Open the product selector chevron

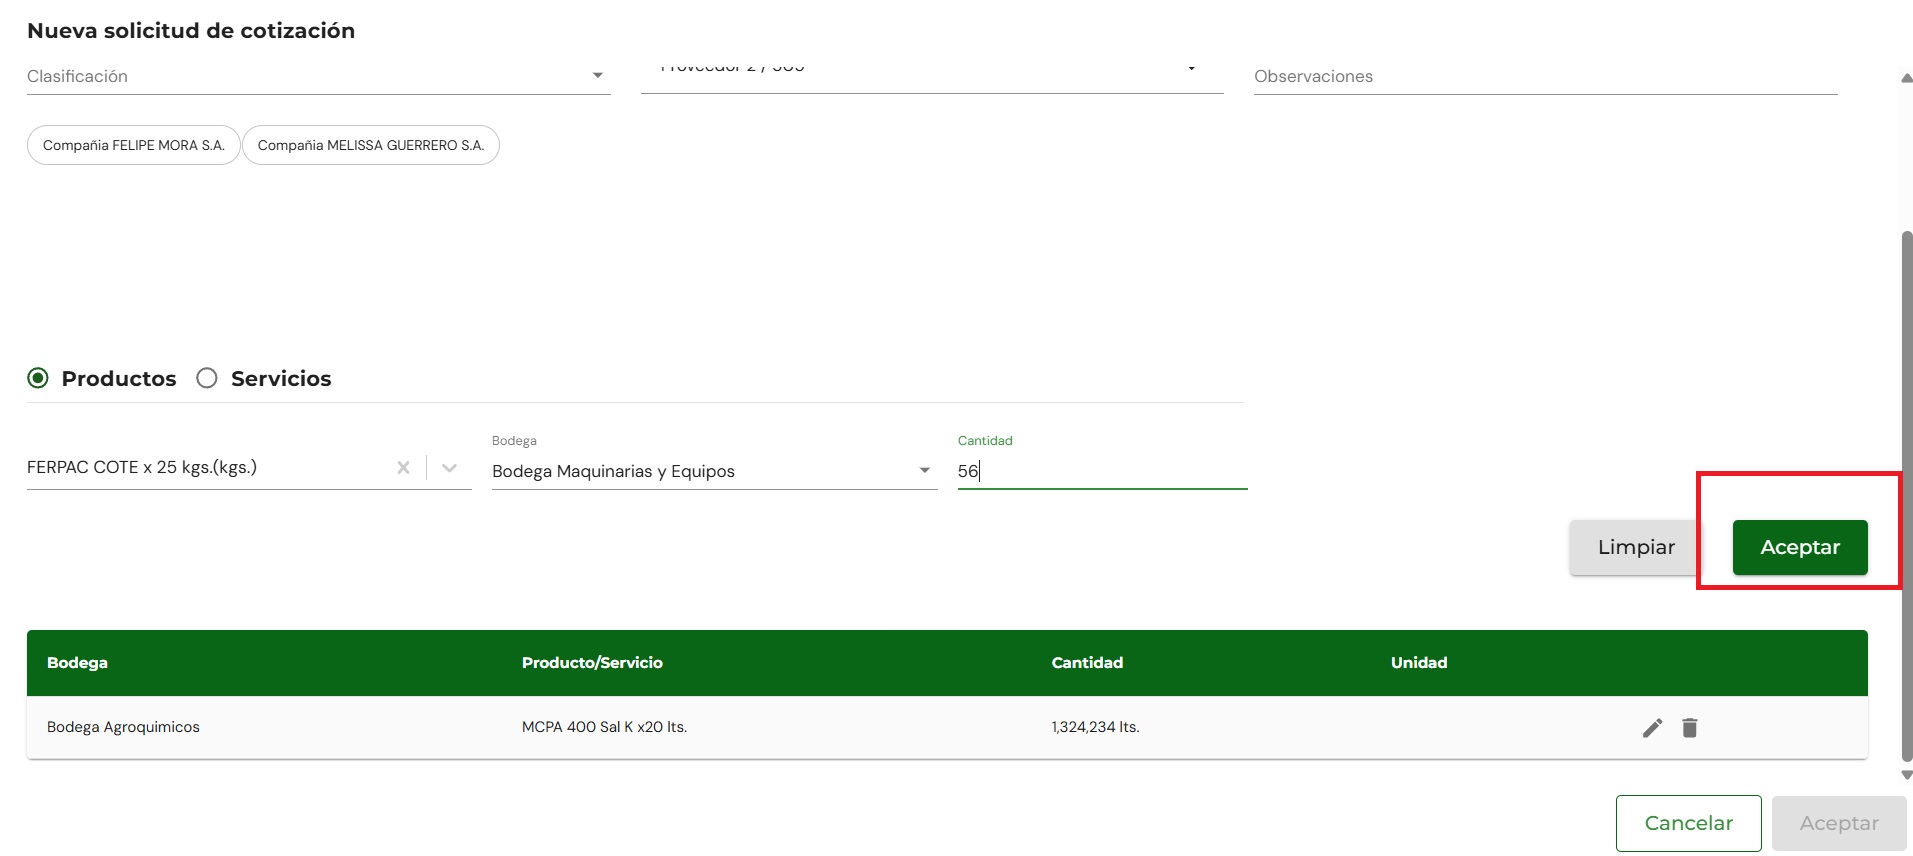(x=450, y=468)
